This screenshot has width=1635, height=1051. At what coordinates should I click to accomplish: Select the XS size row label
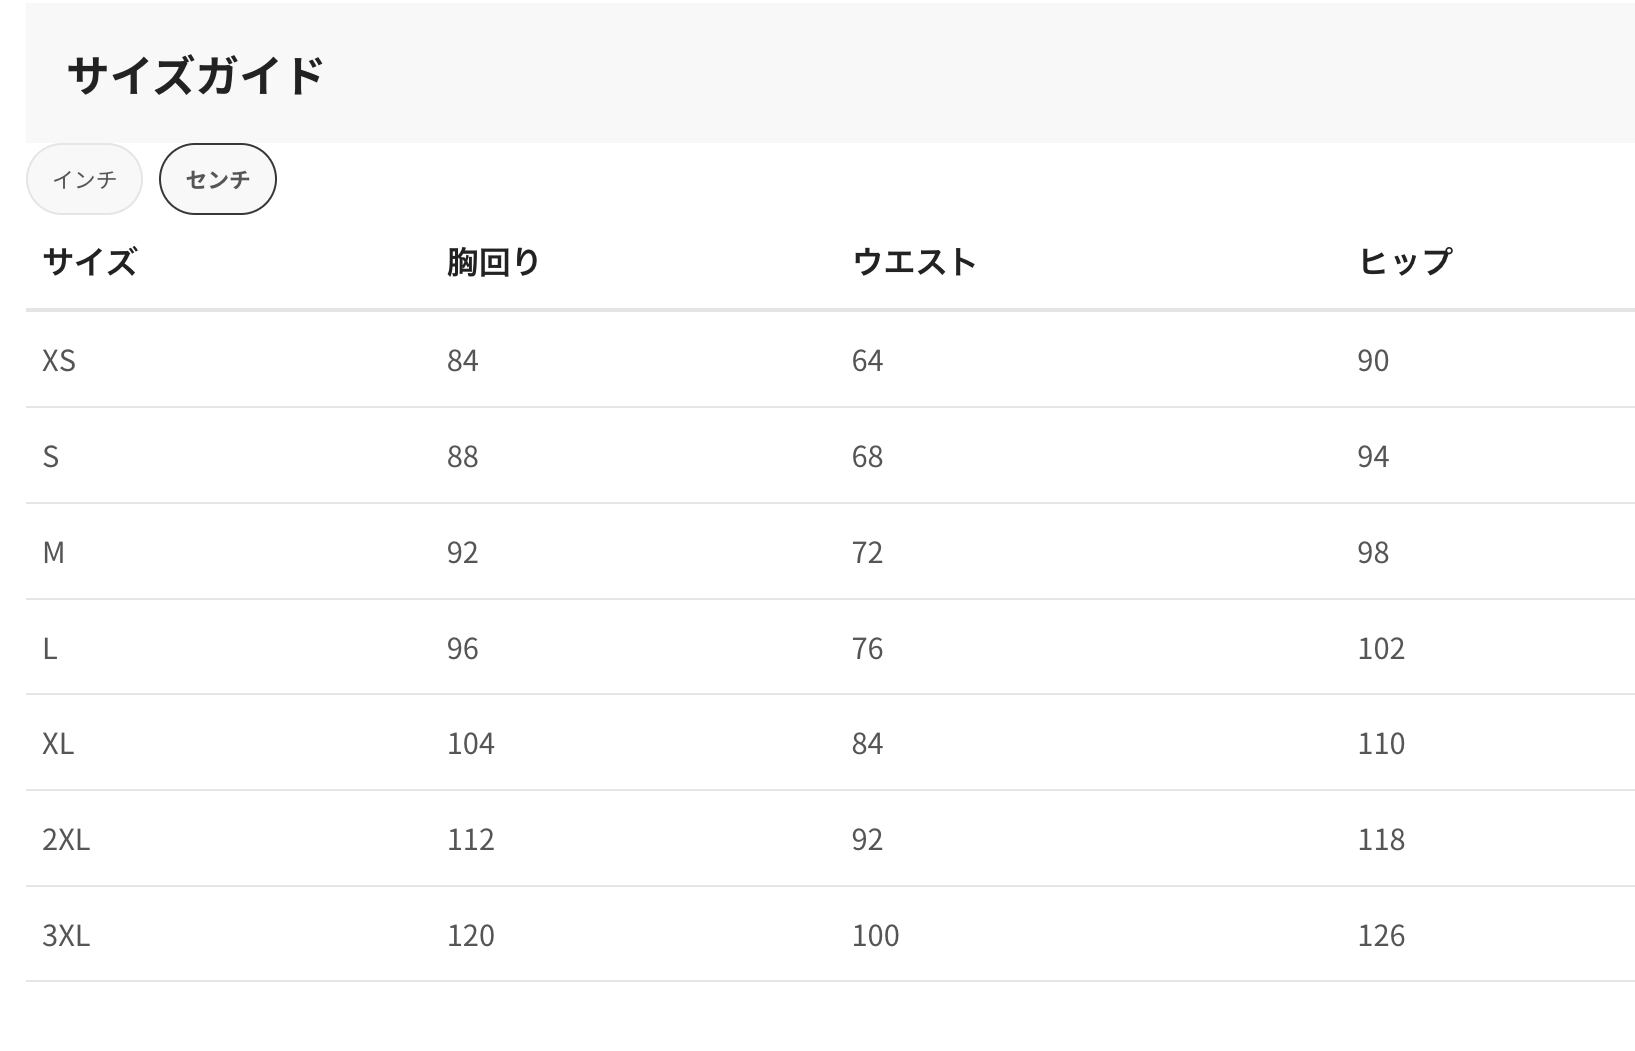pos(59,360)
